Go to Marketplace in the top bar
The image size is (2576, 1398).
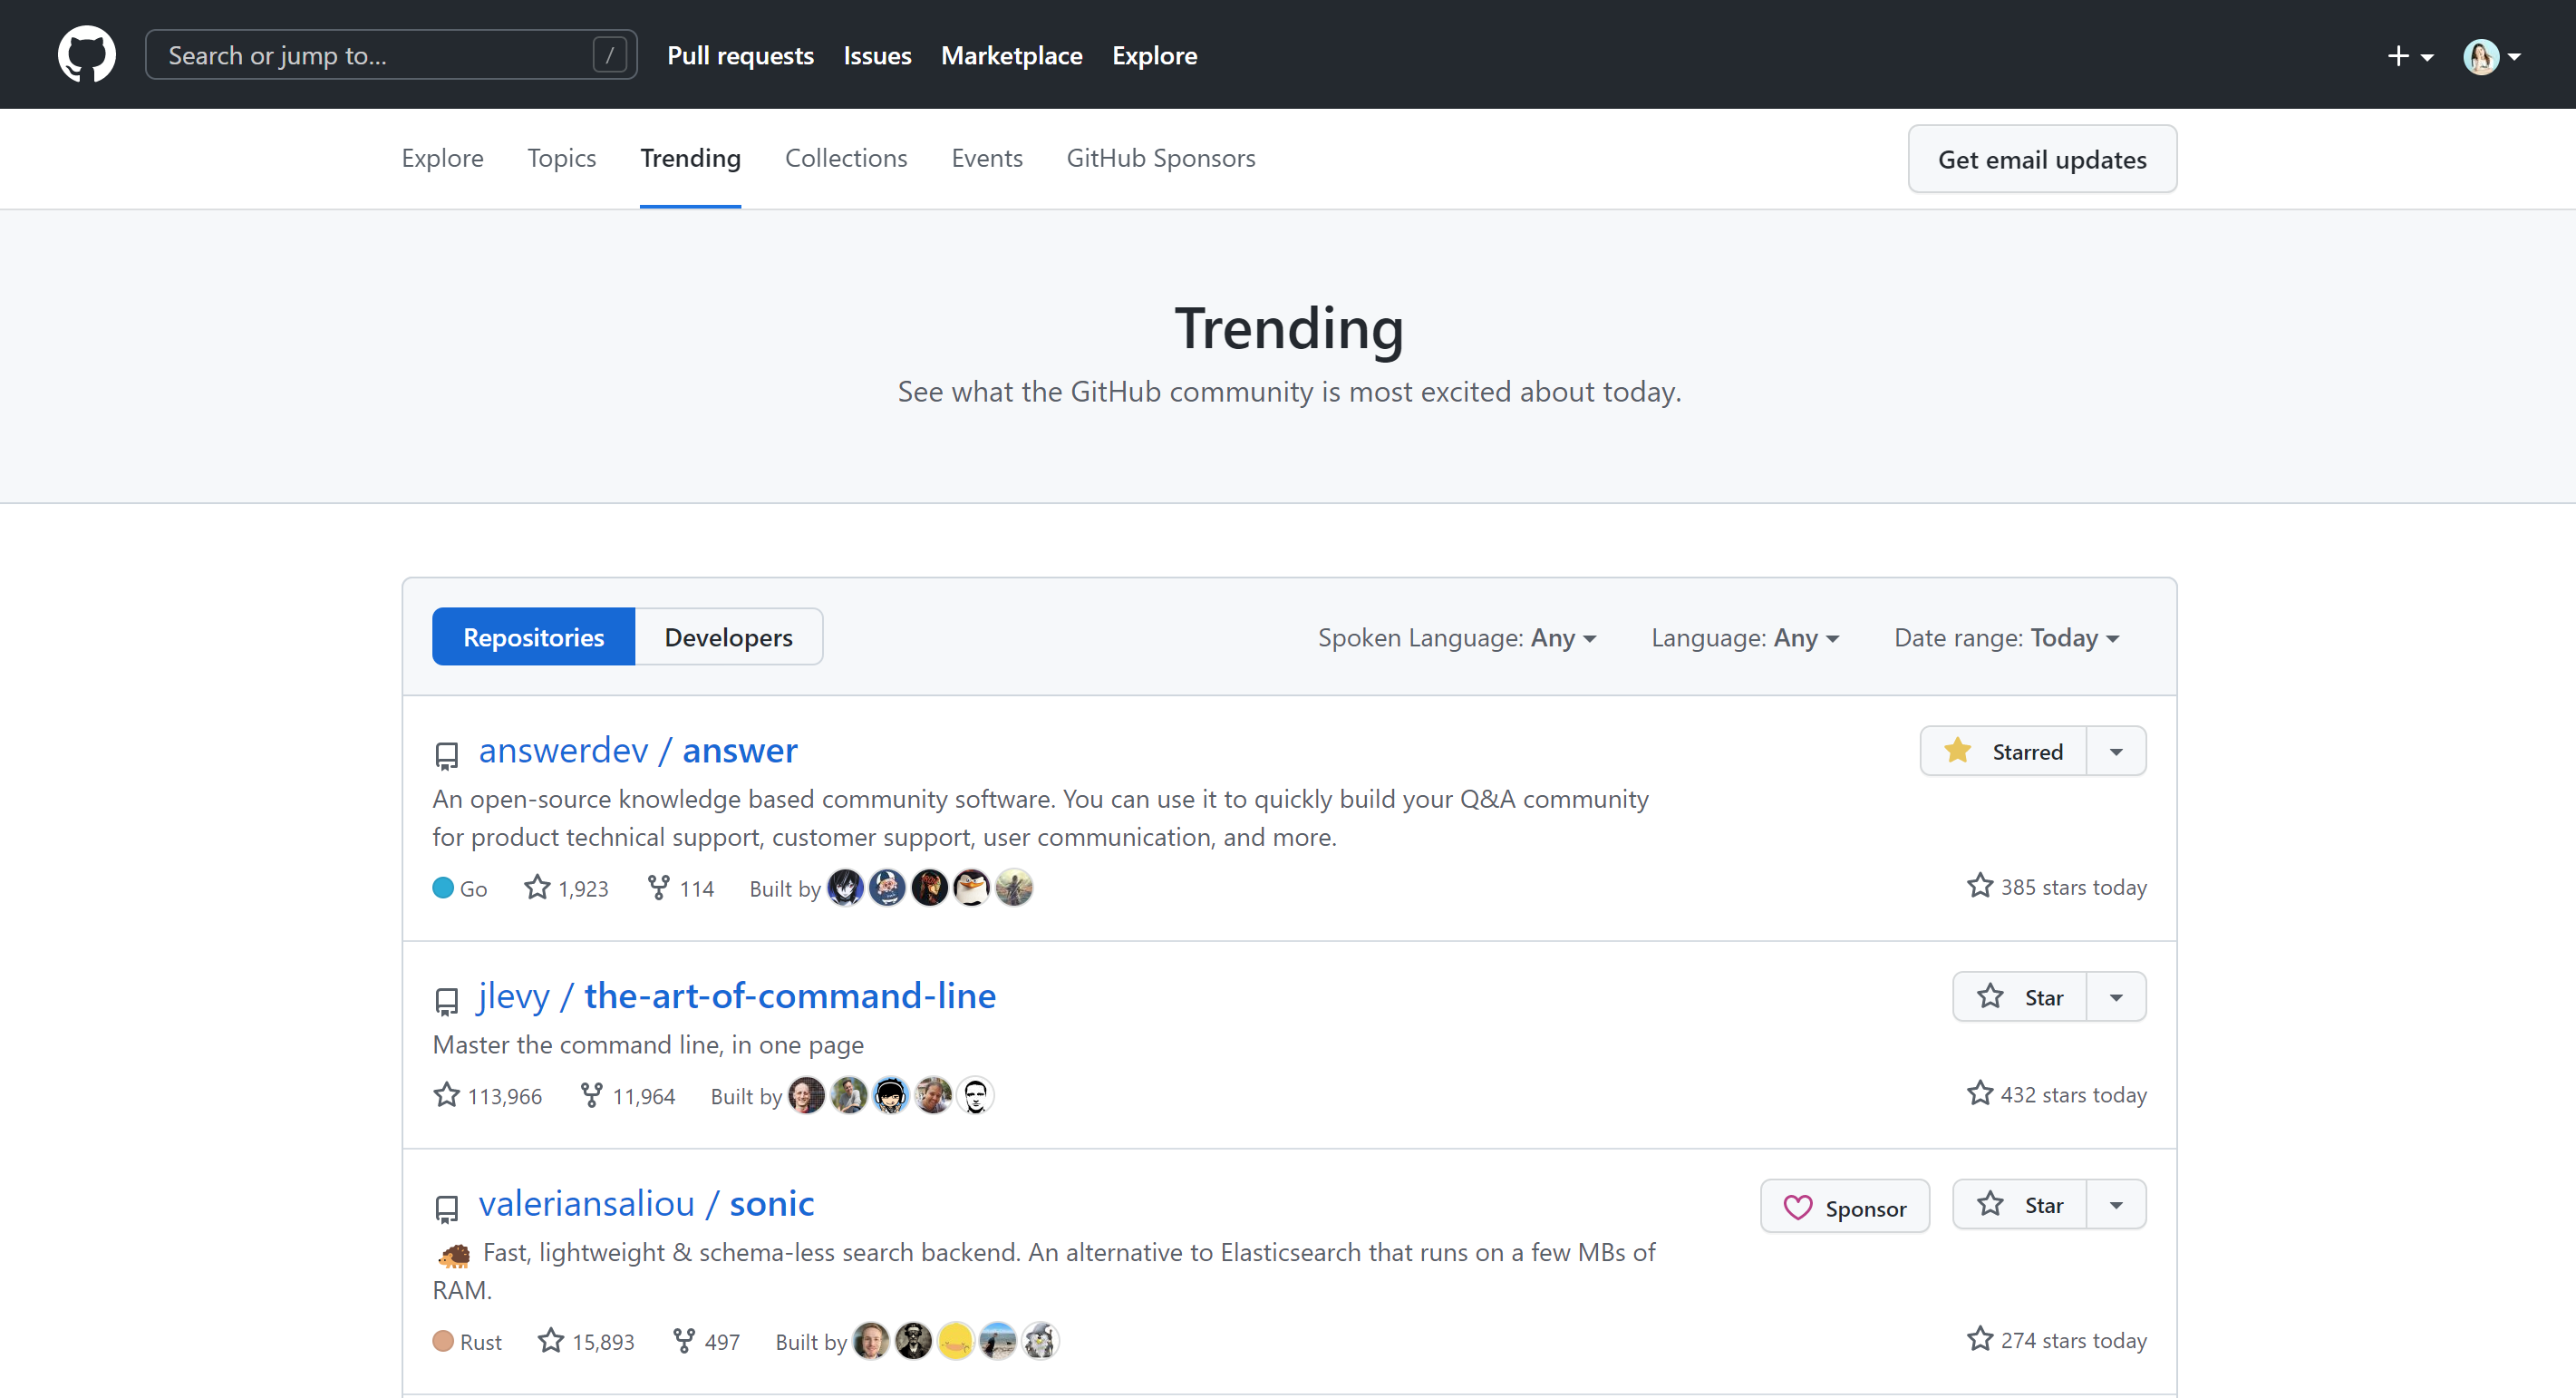[1011, 55]
